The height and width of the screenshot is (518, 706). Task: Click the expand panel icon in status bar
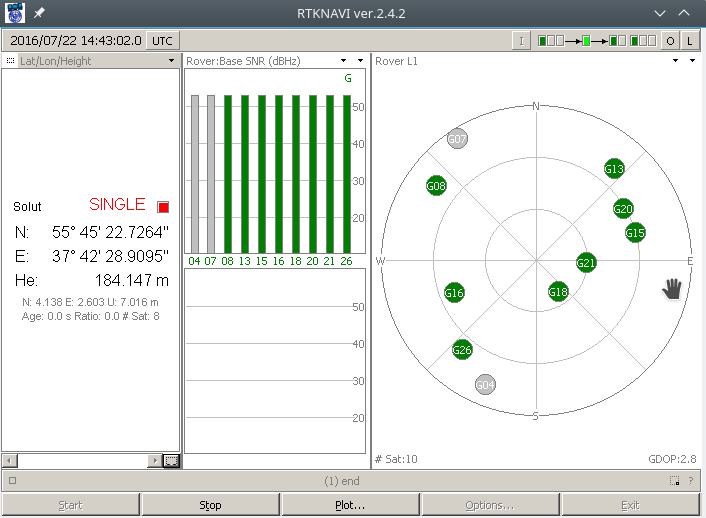click(675, 480)
